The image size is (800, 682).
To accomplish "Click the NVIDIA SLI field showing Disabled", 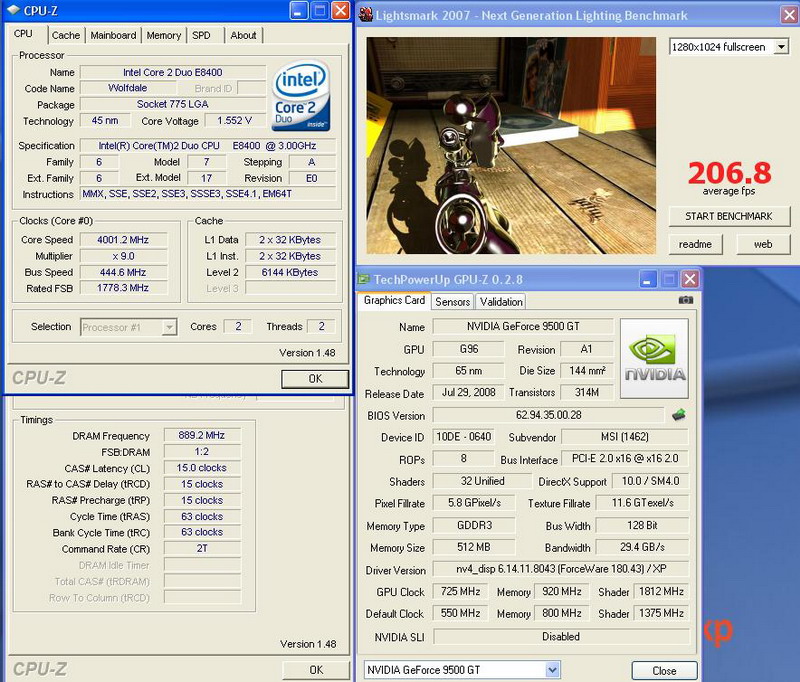I will point(561,637).
